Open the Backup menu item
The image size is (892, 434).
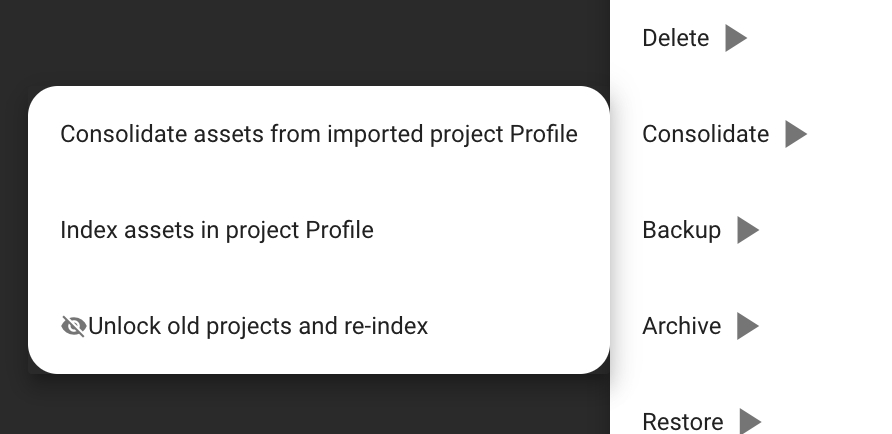(681, 230)
